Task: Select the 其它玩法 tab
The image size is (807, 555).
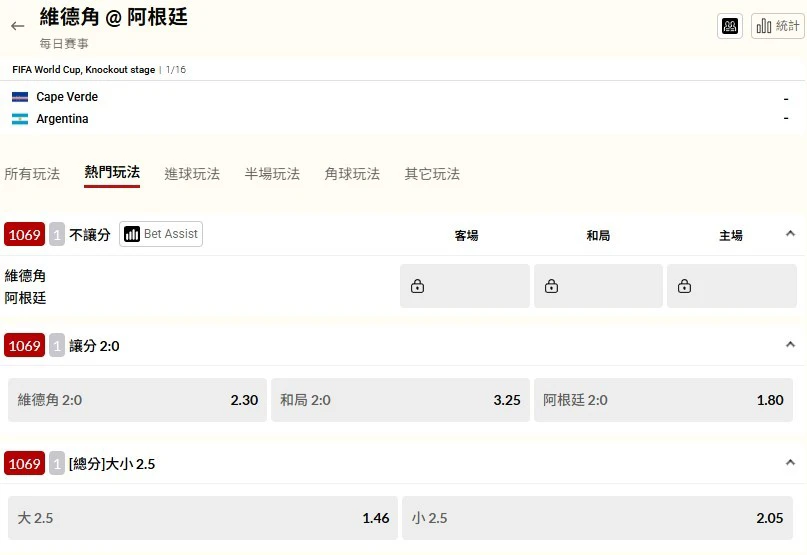Action: click(432, 174)
